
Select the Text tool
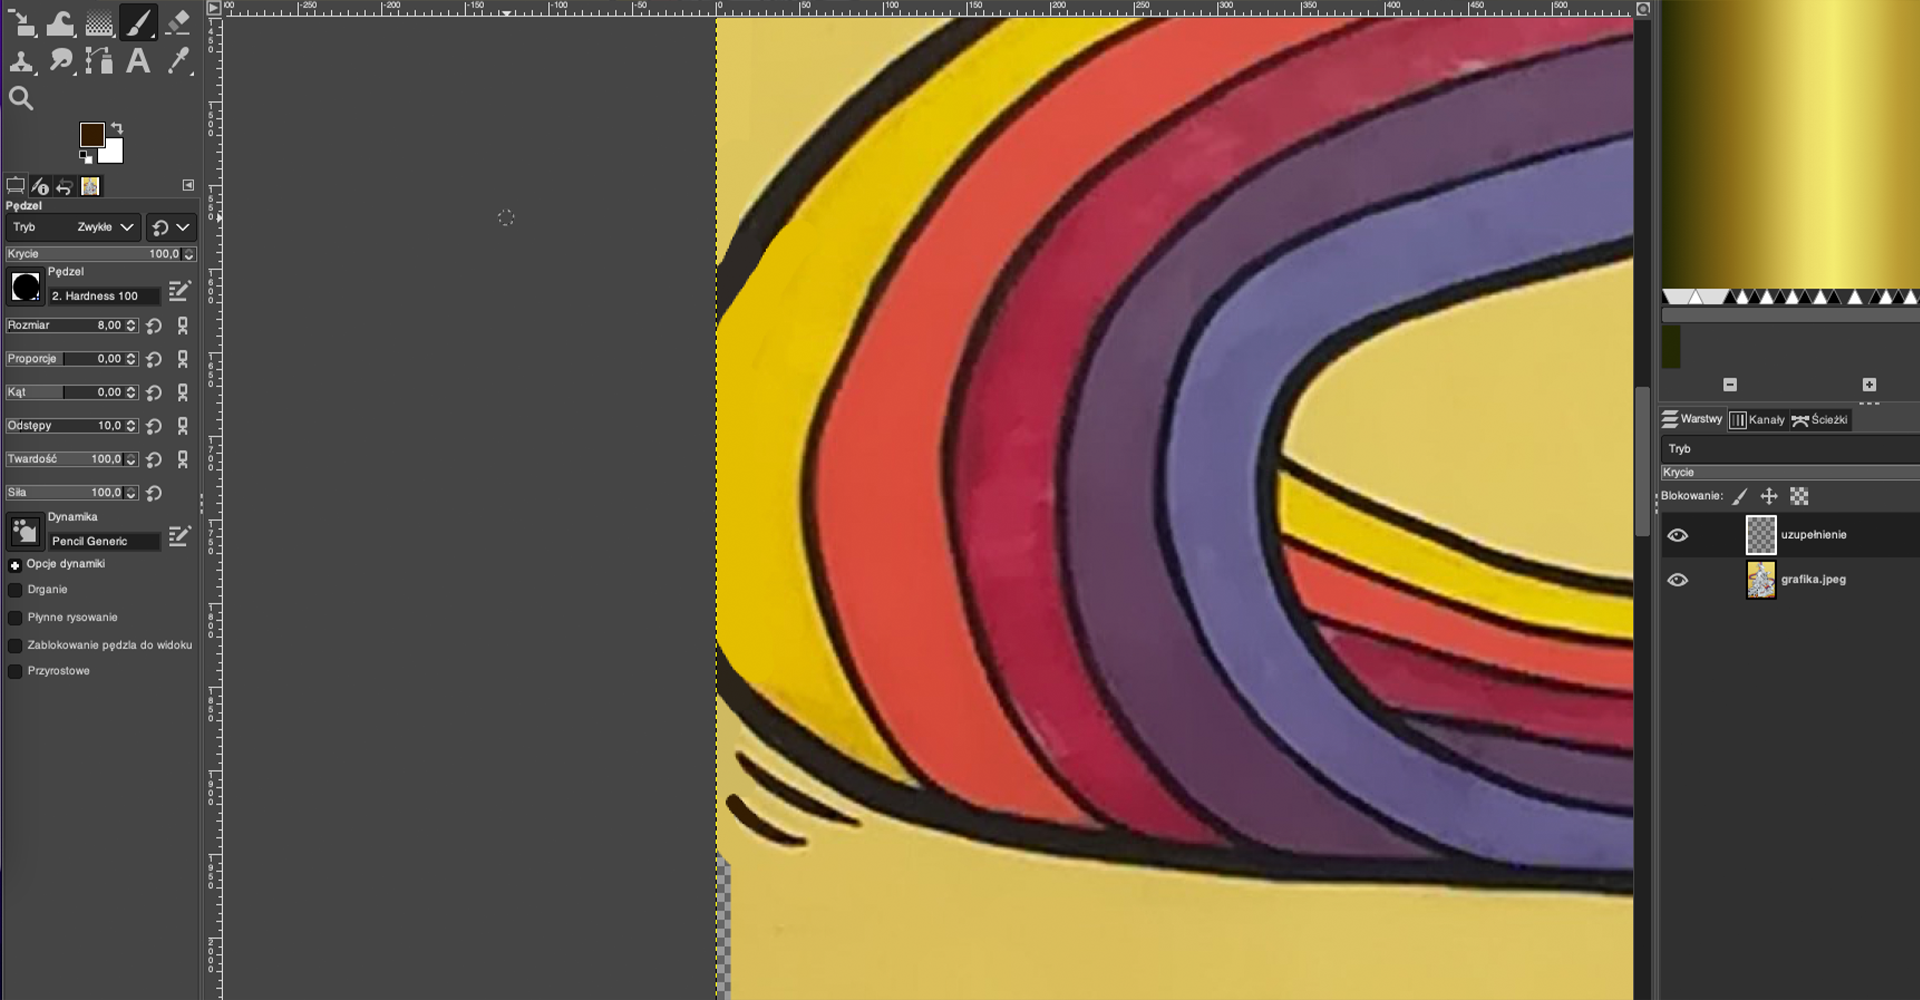click(x=138, y=61)
